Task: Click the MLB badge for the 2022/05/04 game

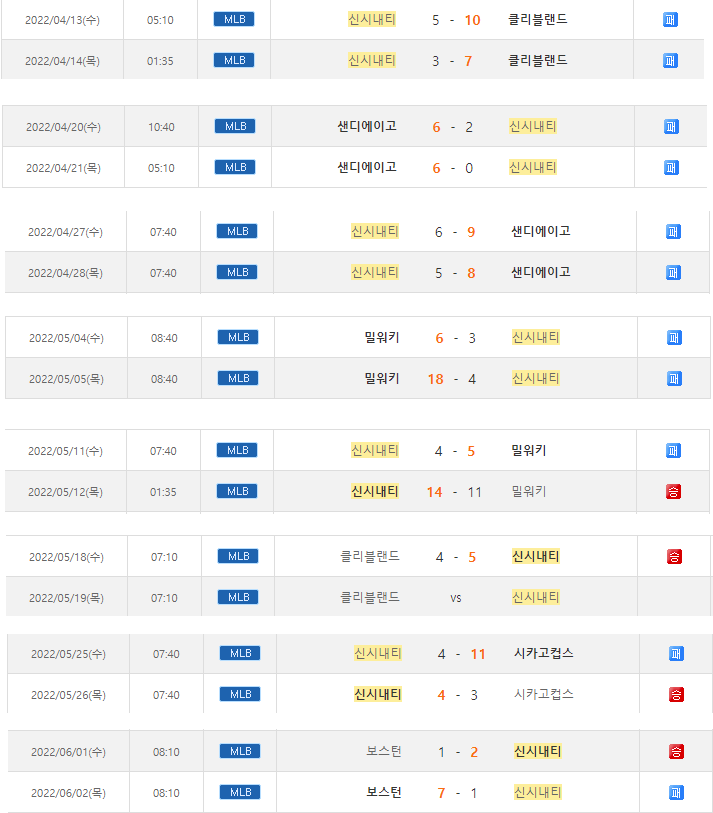Action: point(238,337)
